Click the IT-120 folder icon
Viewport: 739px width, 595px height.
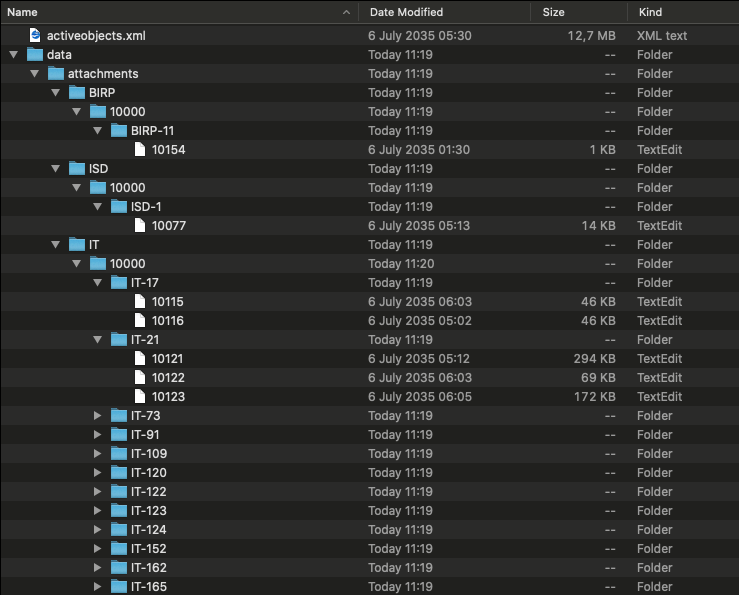point(119,472)
